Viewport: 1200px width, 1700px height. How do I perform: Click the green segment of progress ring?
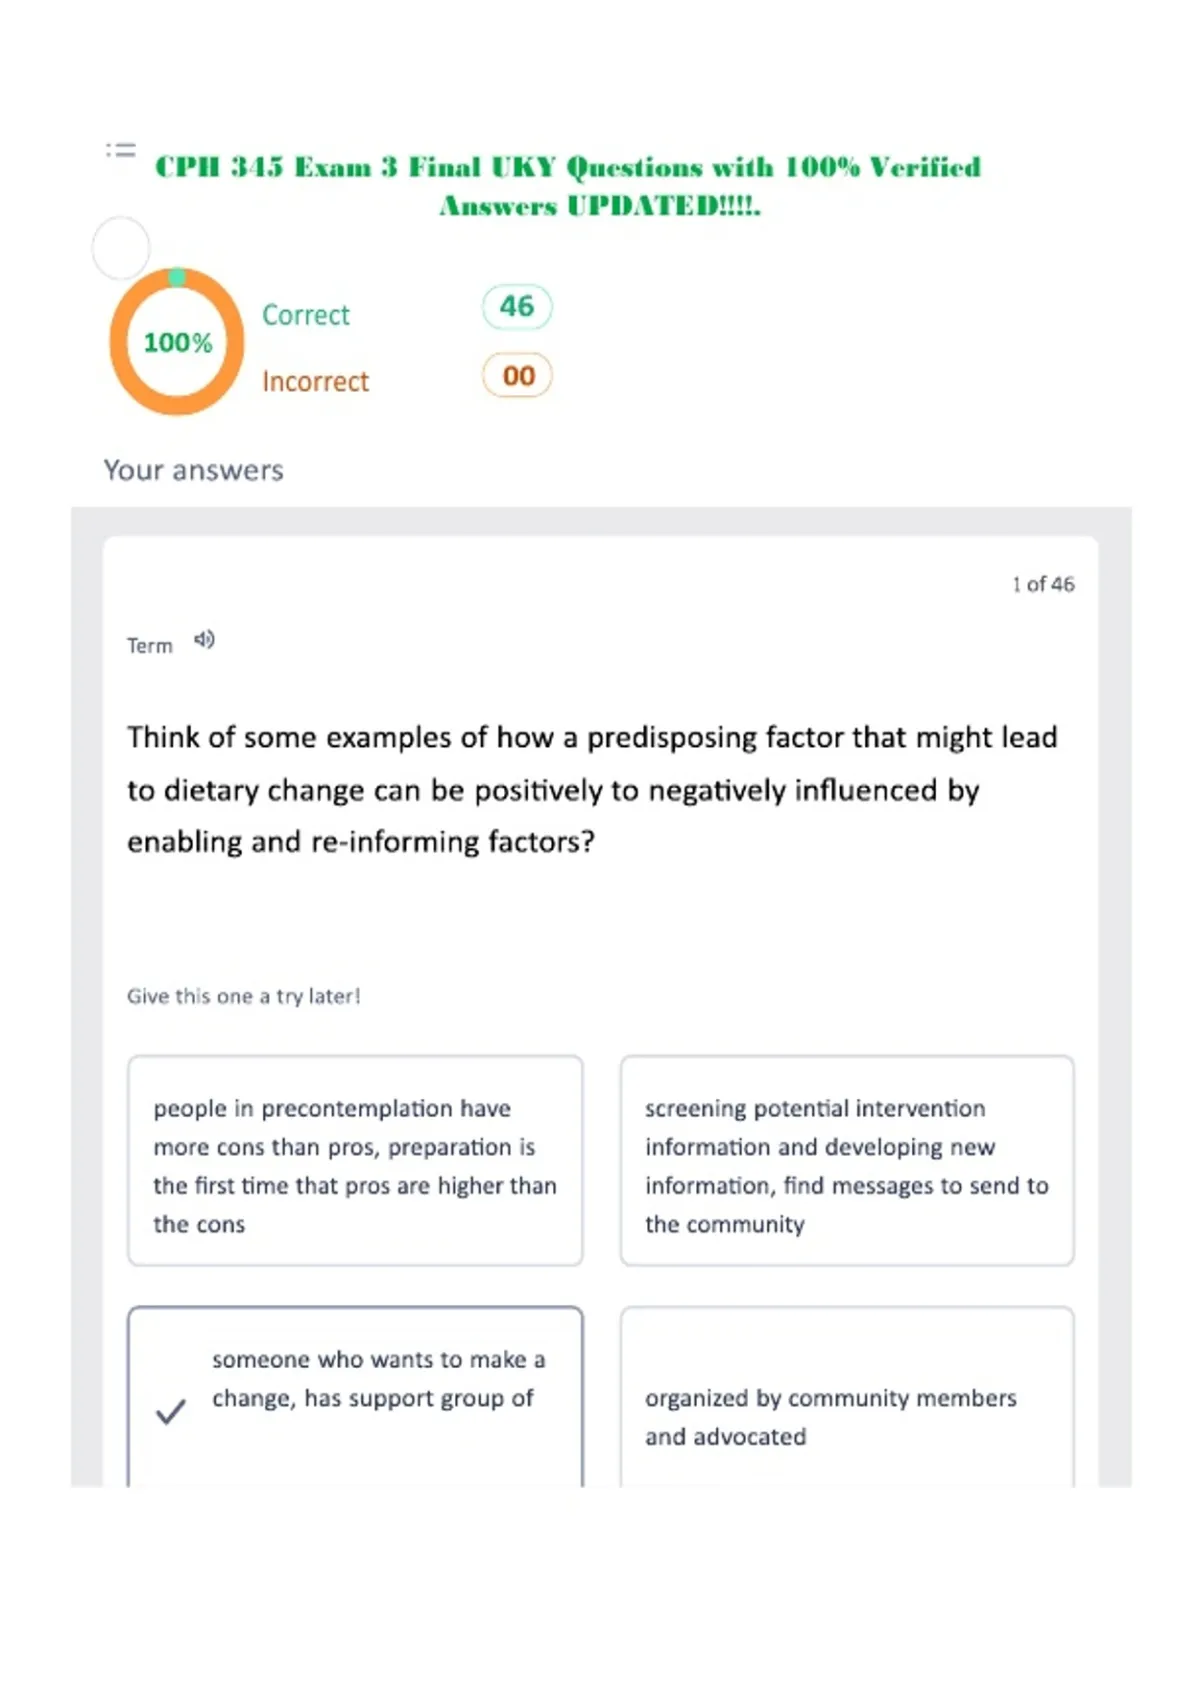(177, 277)
